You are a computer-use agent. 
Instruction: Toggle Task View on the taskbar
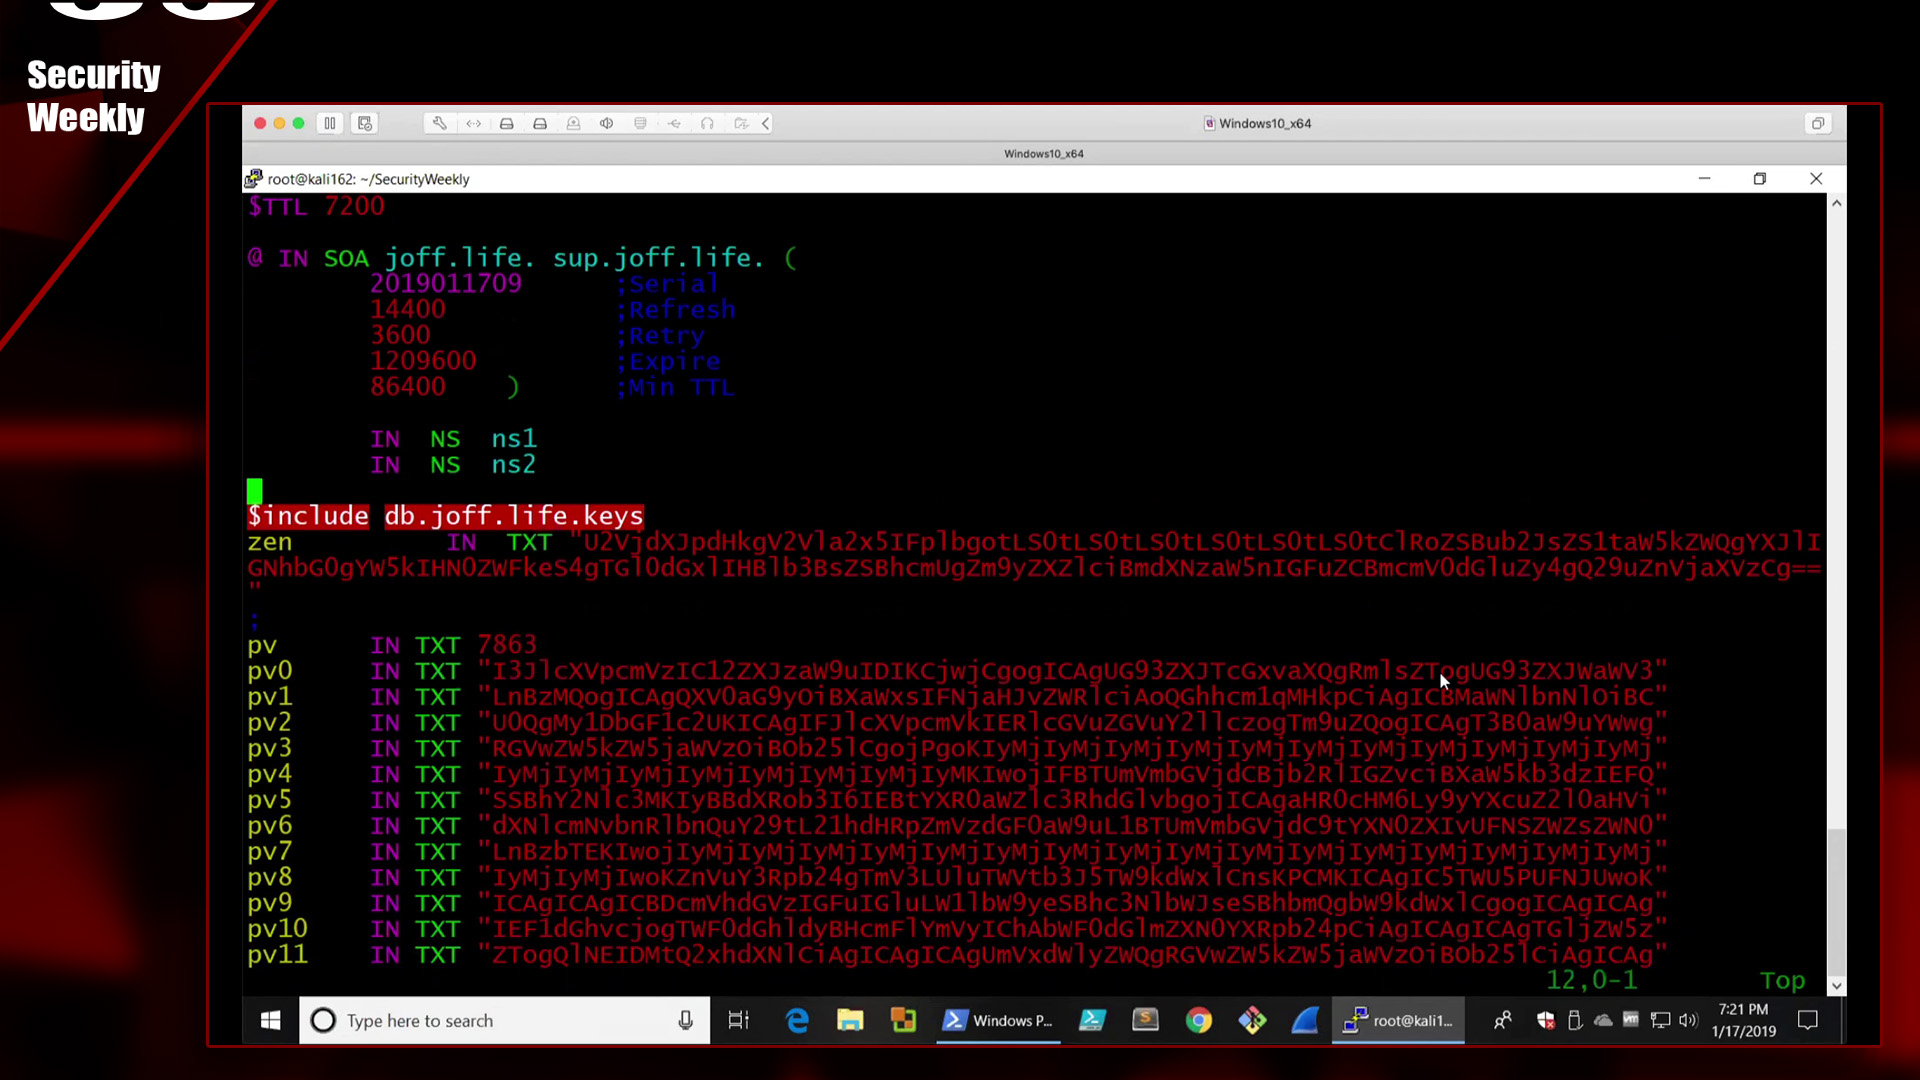(x=738, y=1020)
